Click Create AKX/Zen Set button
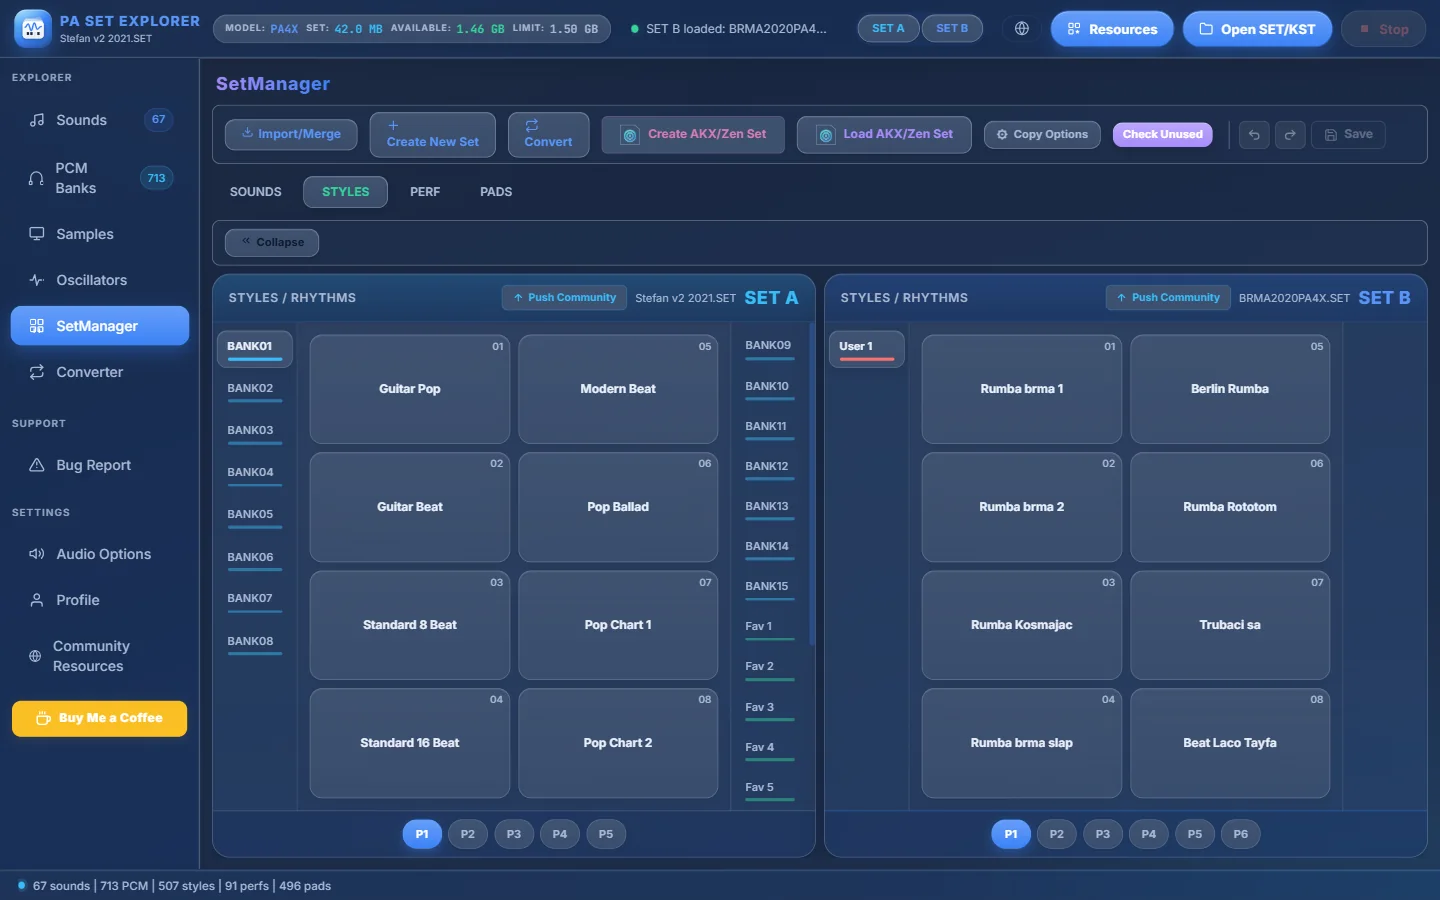This screenshot has width=1440, height=900. coord(695,134)
